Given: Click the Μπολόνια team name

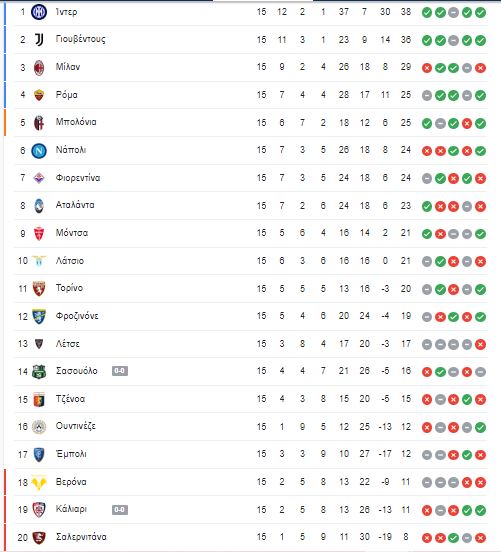Looking at the screenshot, I should coord(76,122).
